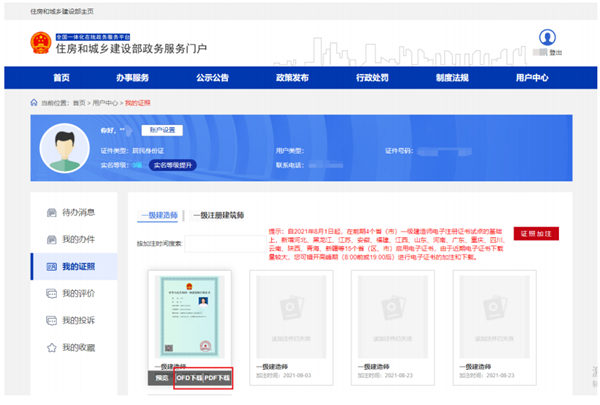Open the first 一级建造师 certificate thumbnail
The image size is (600, 405).
191,315
